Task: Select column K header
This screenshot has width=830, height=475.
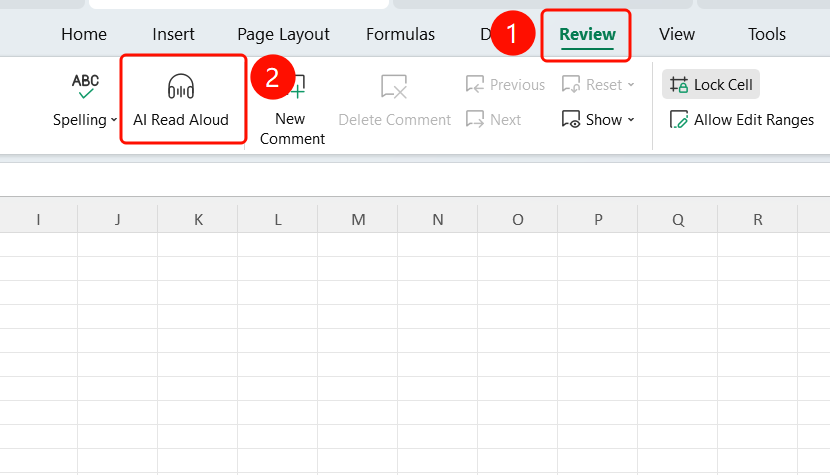Action: pyautogui.click(x=198, y=219)
